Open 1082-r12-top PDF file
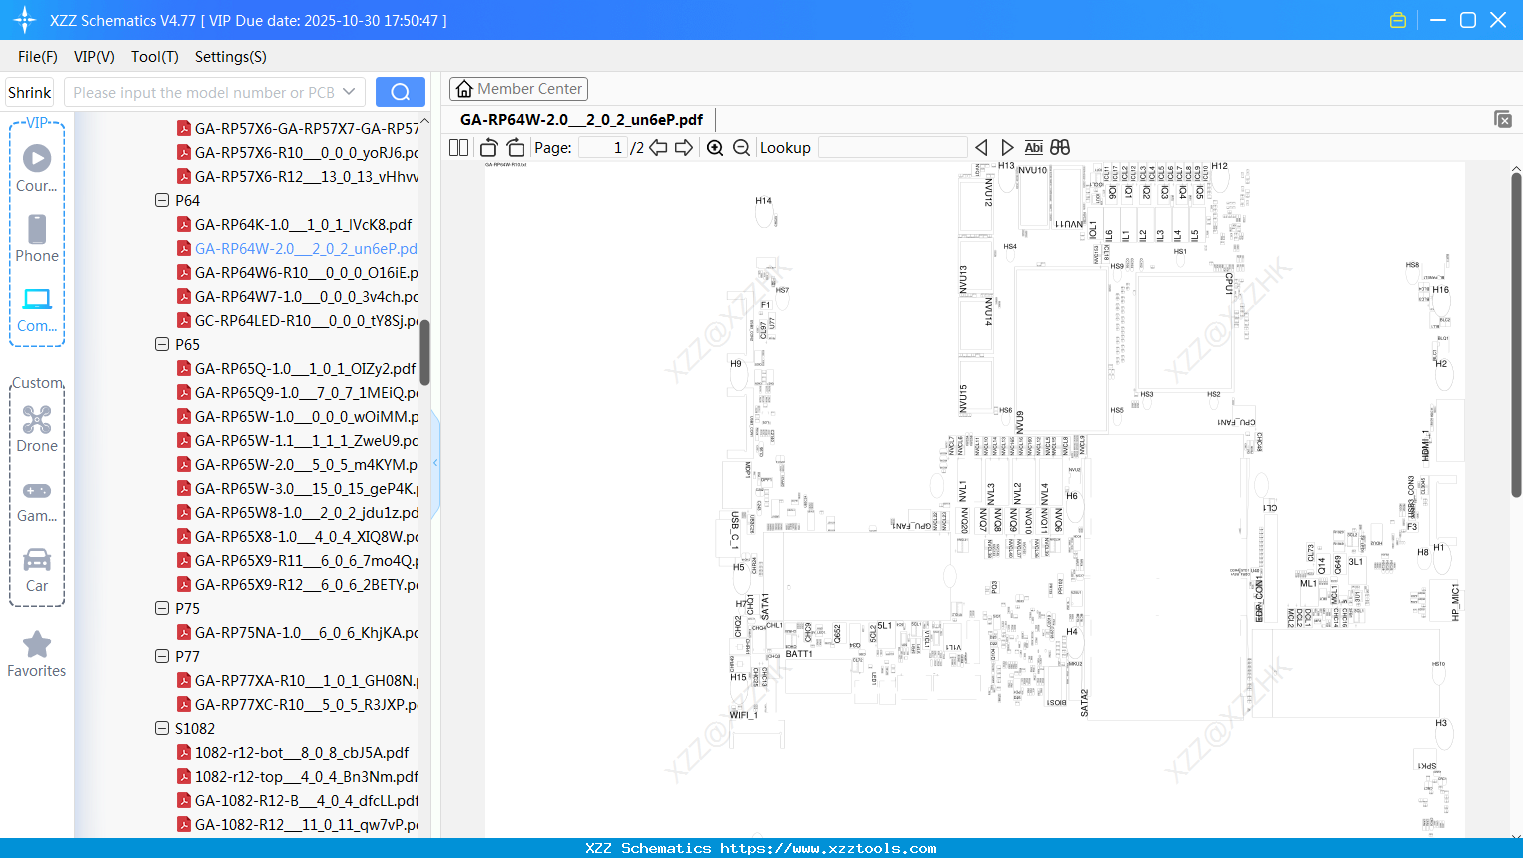Image resolution: width=1523 pixels, height=858 pixels. click(297, 776)
